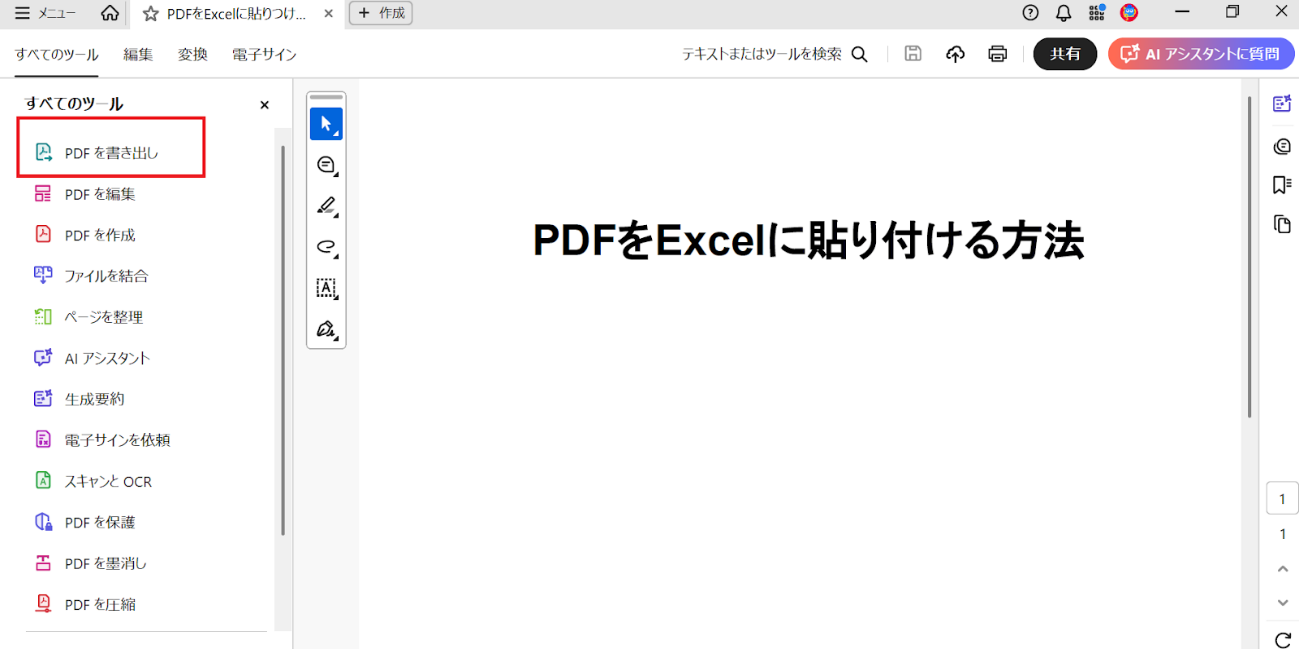
Task: Select the text box tool
Action: click(326, 288)
